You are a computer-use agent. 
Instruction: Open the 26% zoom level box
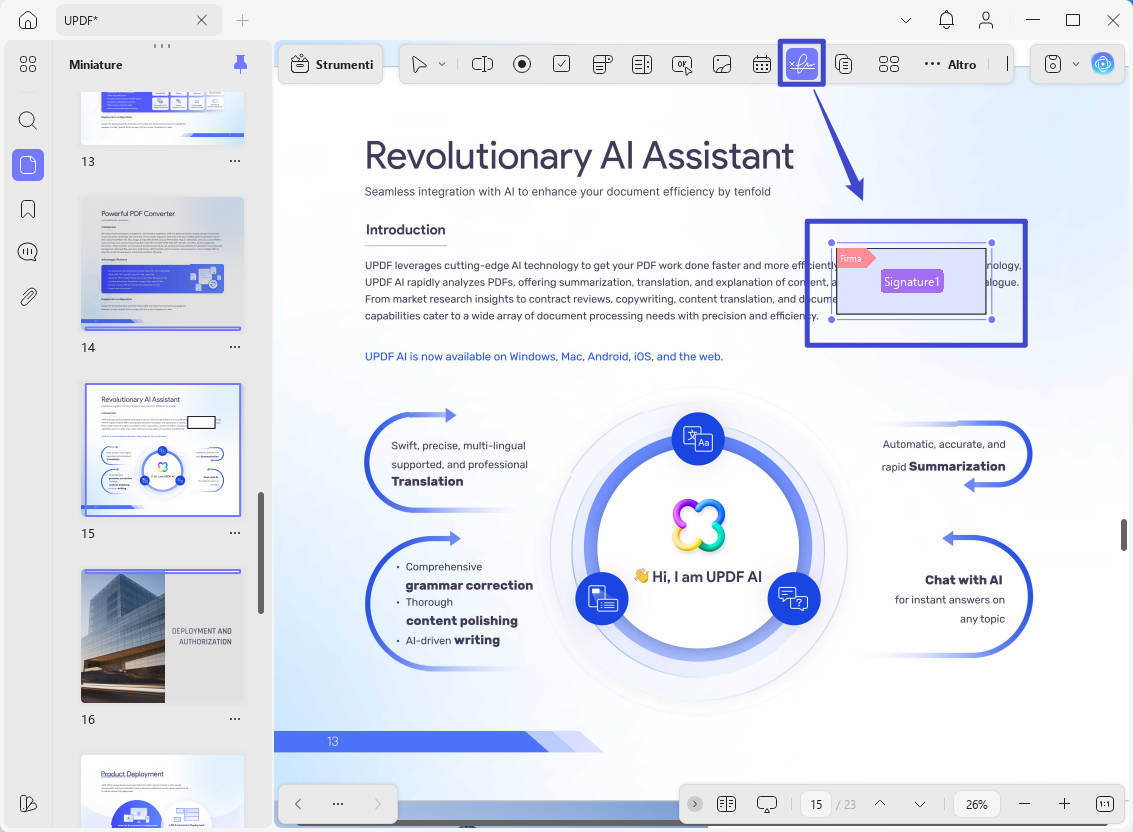[976, 804]
